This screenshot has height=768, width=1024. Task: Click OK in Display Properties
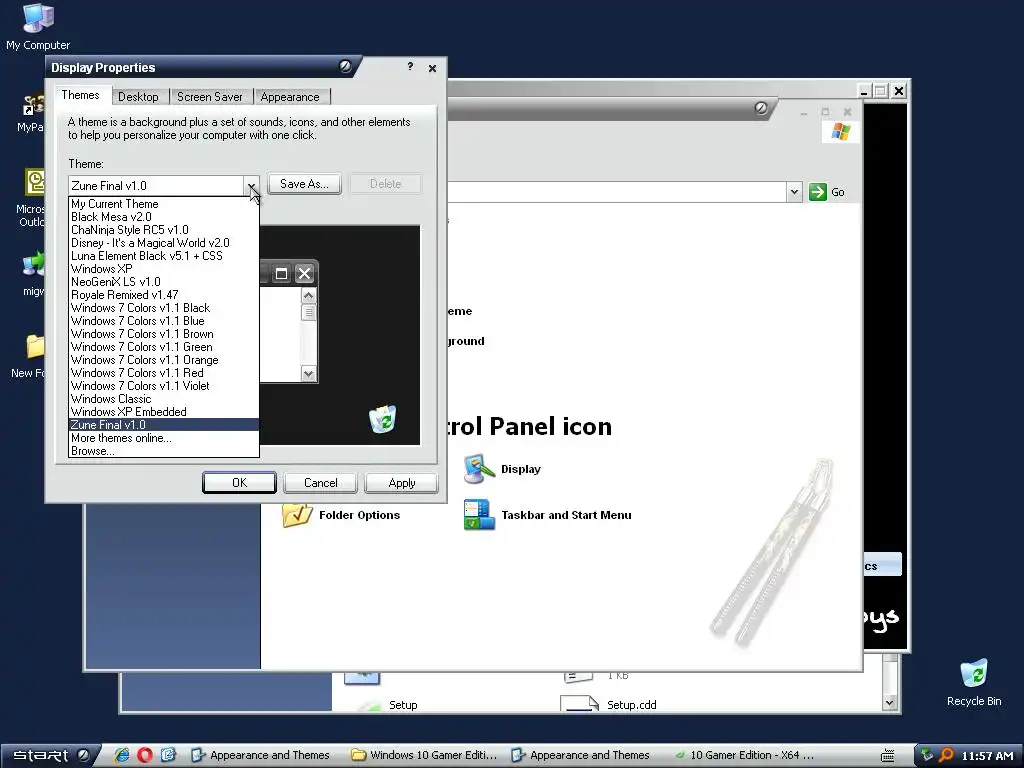(239, 483)
